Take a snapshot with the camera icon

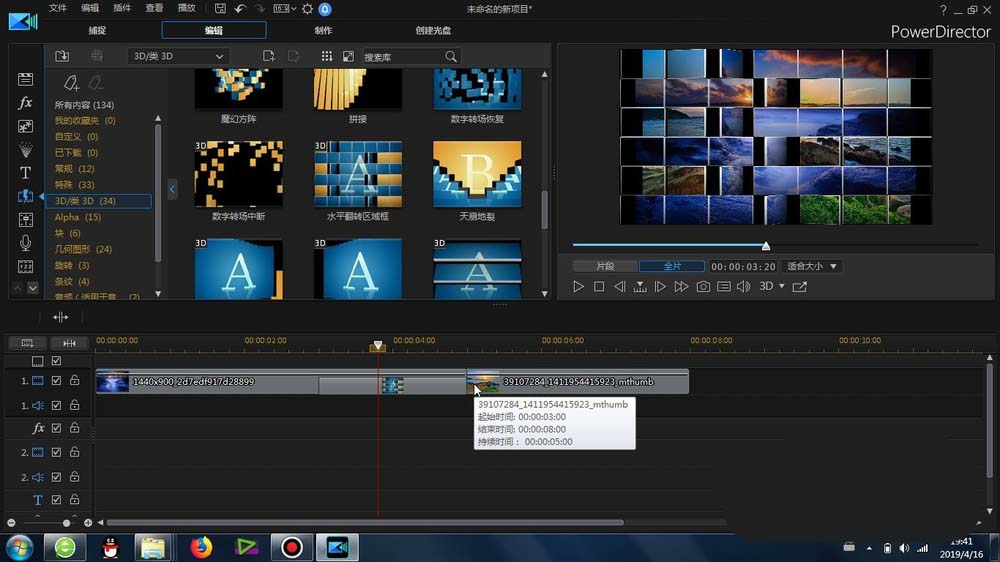tap(703, 287)
